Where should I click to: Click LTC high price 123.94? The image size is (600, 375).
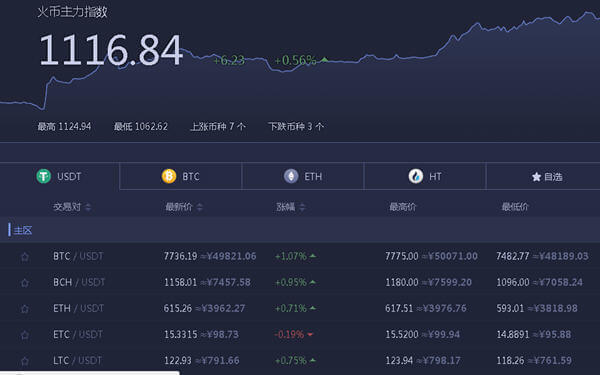coord(399,360)
